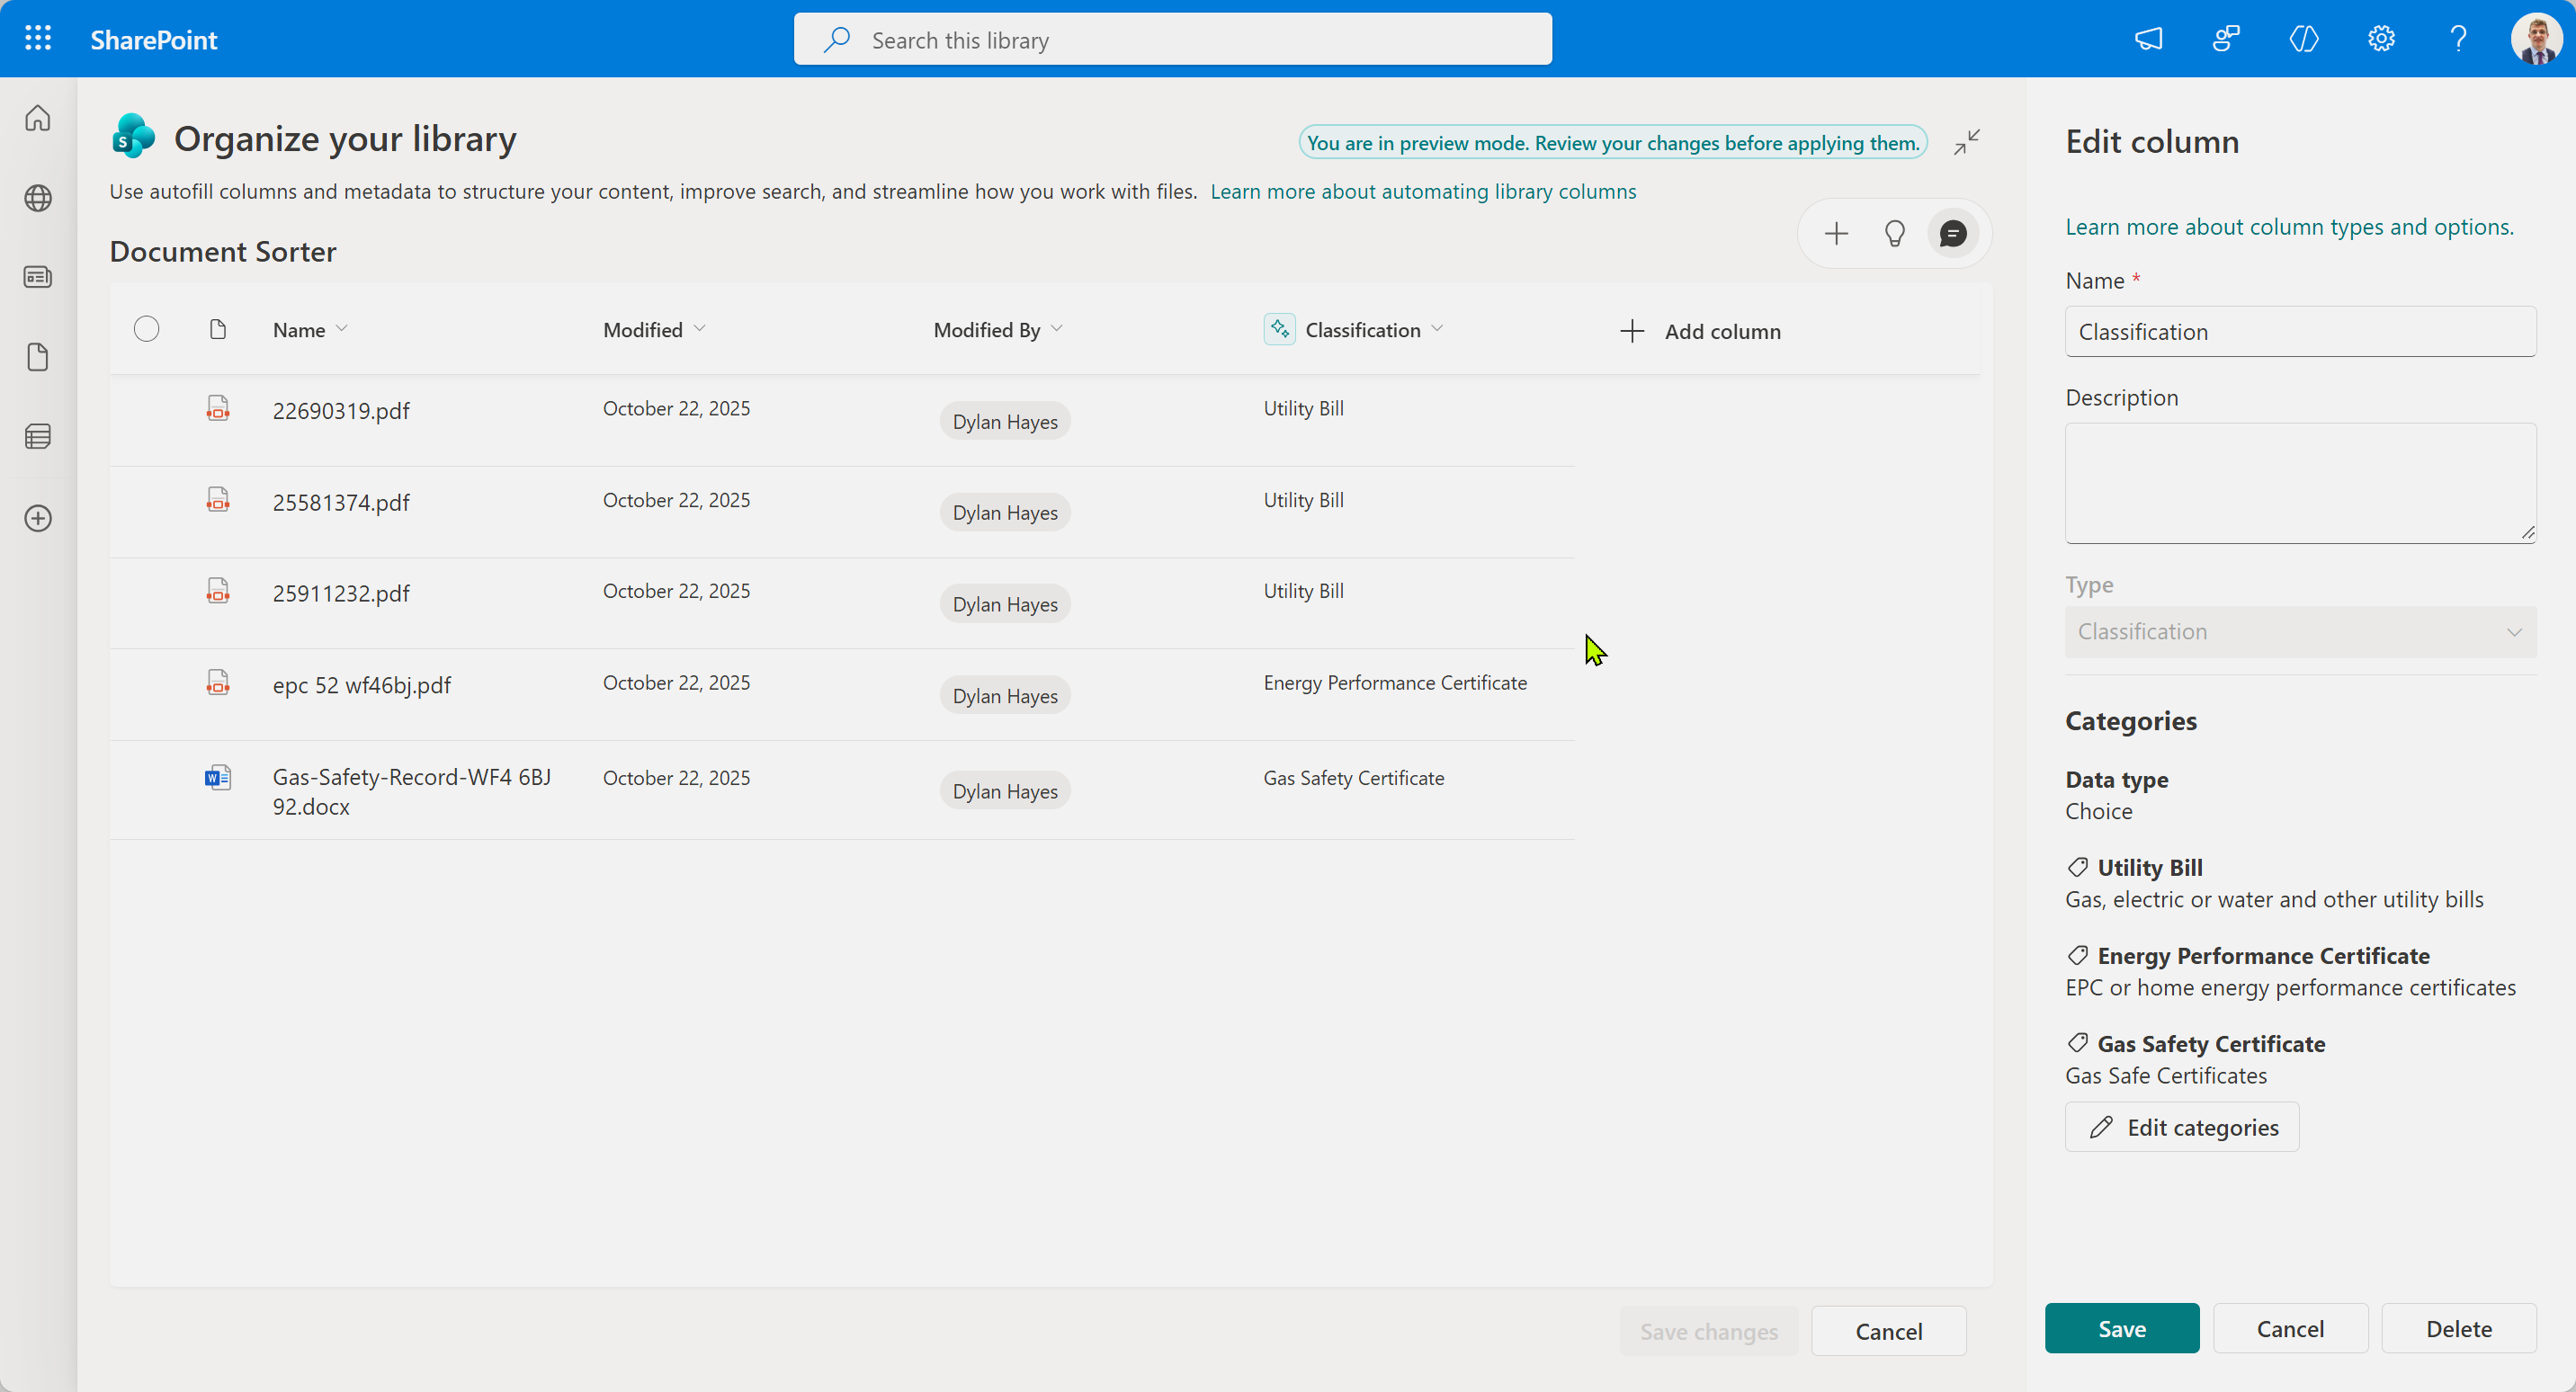This screenshot has width=2576, height=1392.
Task: Open the chat bubble icon in toolbar
Action: [x=1952, y=234]
